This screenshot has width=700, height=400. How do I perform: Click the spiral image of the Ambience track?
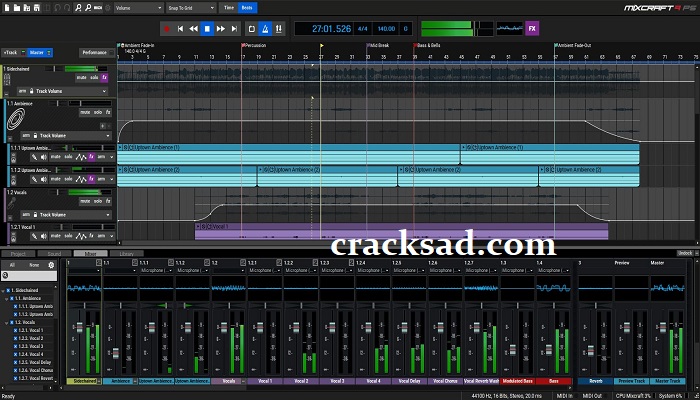click(16, 119)
